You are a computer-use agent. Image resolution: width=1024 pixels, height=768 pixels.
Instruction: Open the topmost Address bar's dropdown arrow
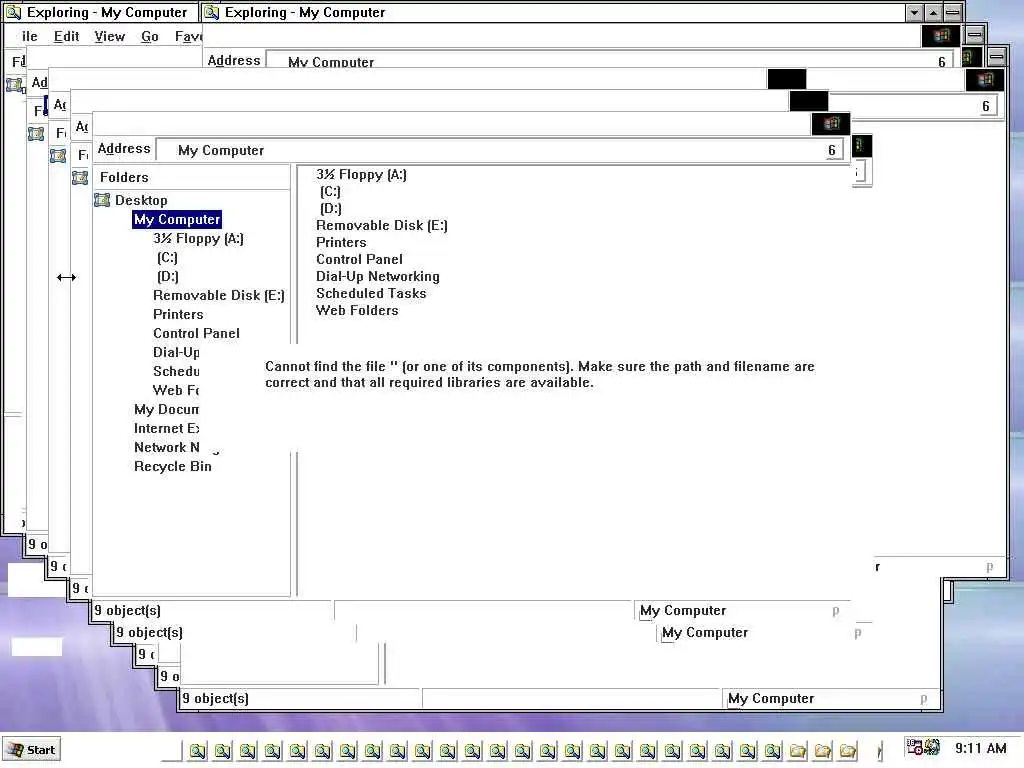942,61
